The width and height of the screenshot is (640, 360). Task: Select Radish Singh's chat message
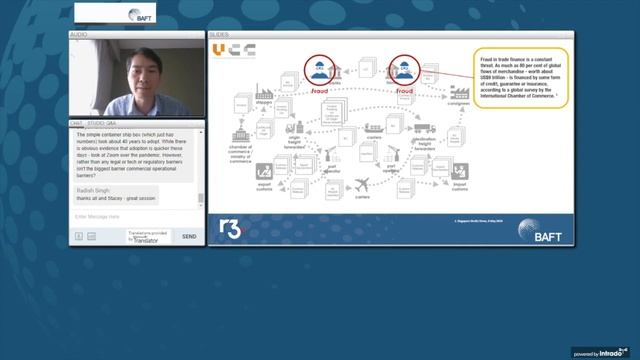coord(116,195)
